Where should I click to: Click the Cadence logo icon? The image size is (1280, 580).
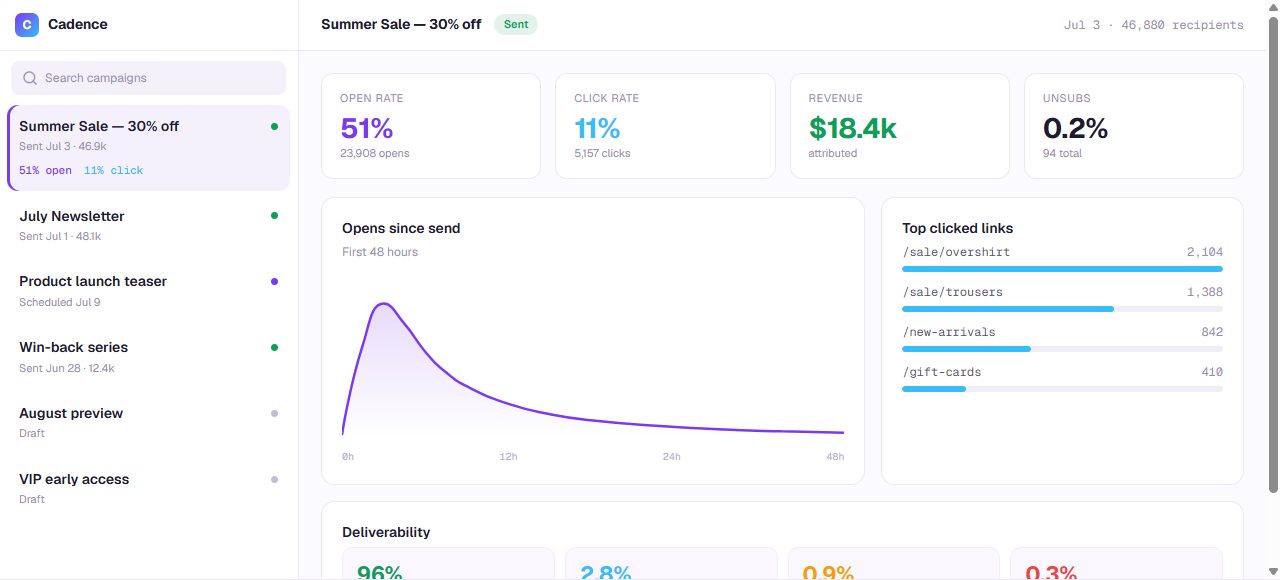point(27,24)
